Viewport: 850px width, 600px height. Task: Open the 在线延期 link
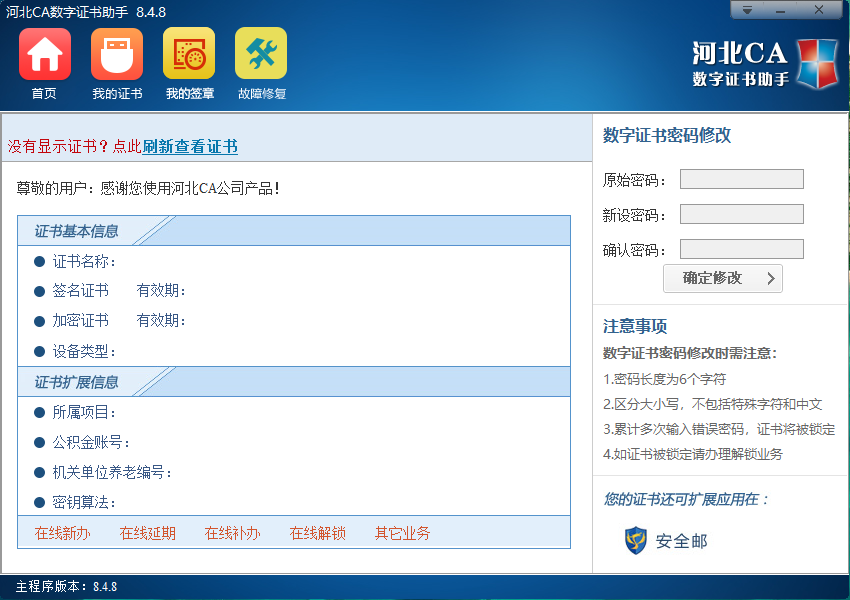pyautogui.click(x=147, y=533)
